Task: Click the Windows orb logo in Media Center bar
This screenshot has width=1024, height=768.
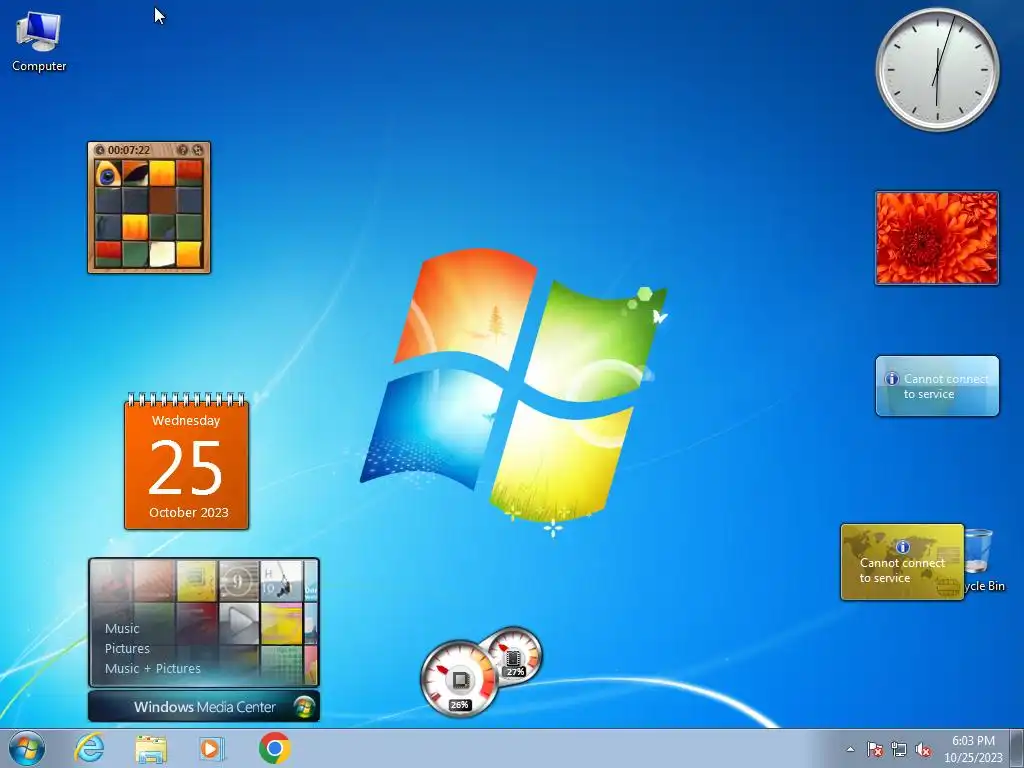Action: [303, 707]
